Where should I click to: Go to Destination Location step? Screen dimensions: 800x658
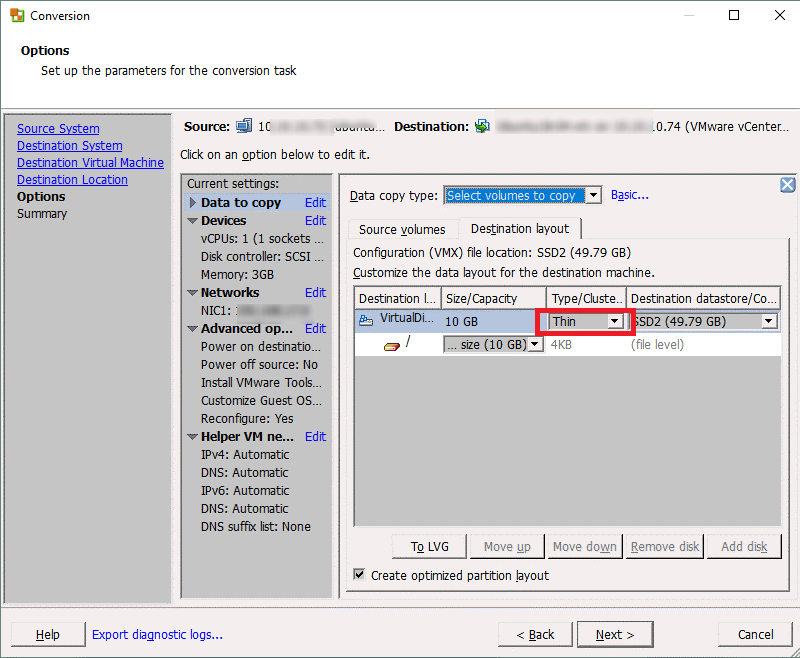pyautogui.click(x=72, y=180)
